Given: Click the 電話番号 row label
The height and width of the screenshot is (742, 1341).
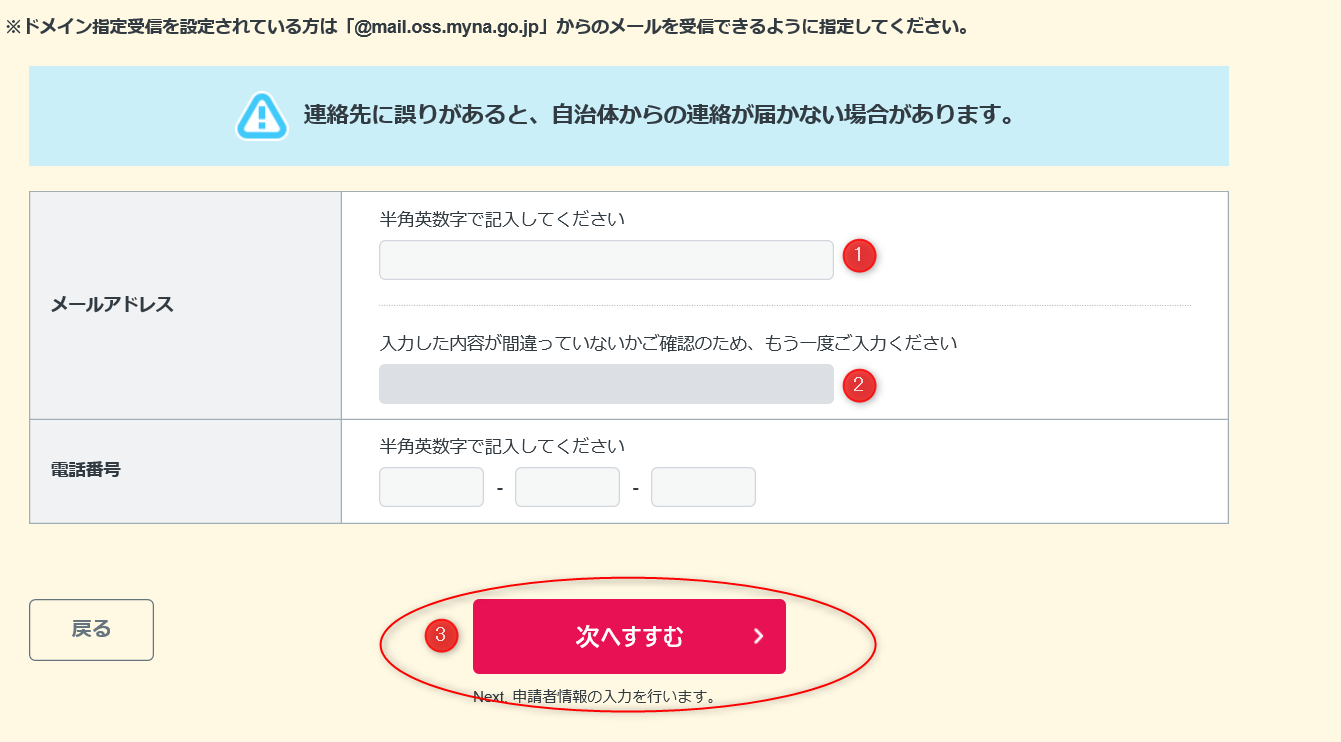Looking at the screenshot, I should [86, 469].
